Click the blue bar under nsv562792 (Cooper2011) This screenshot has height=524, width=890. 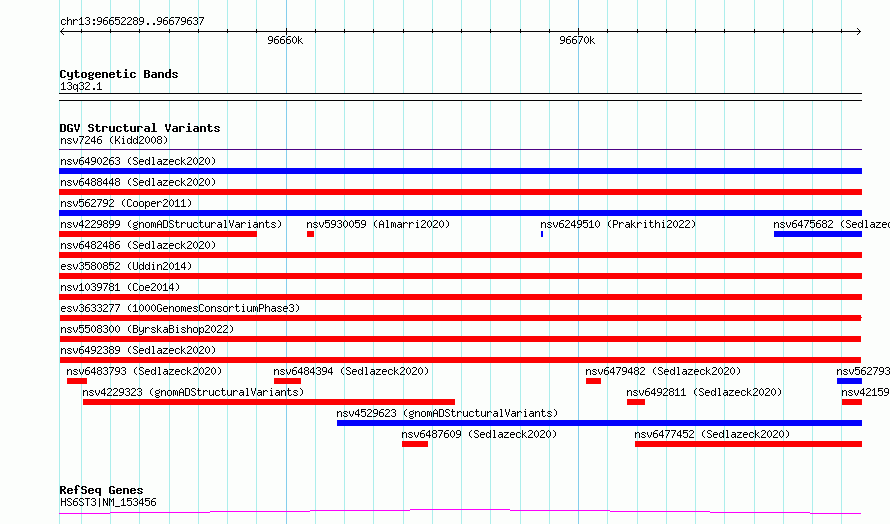(x=460, y=213)
